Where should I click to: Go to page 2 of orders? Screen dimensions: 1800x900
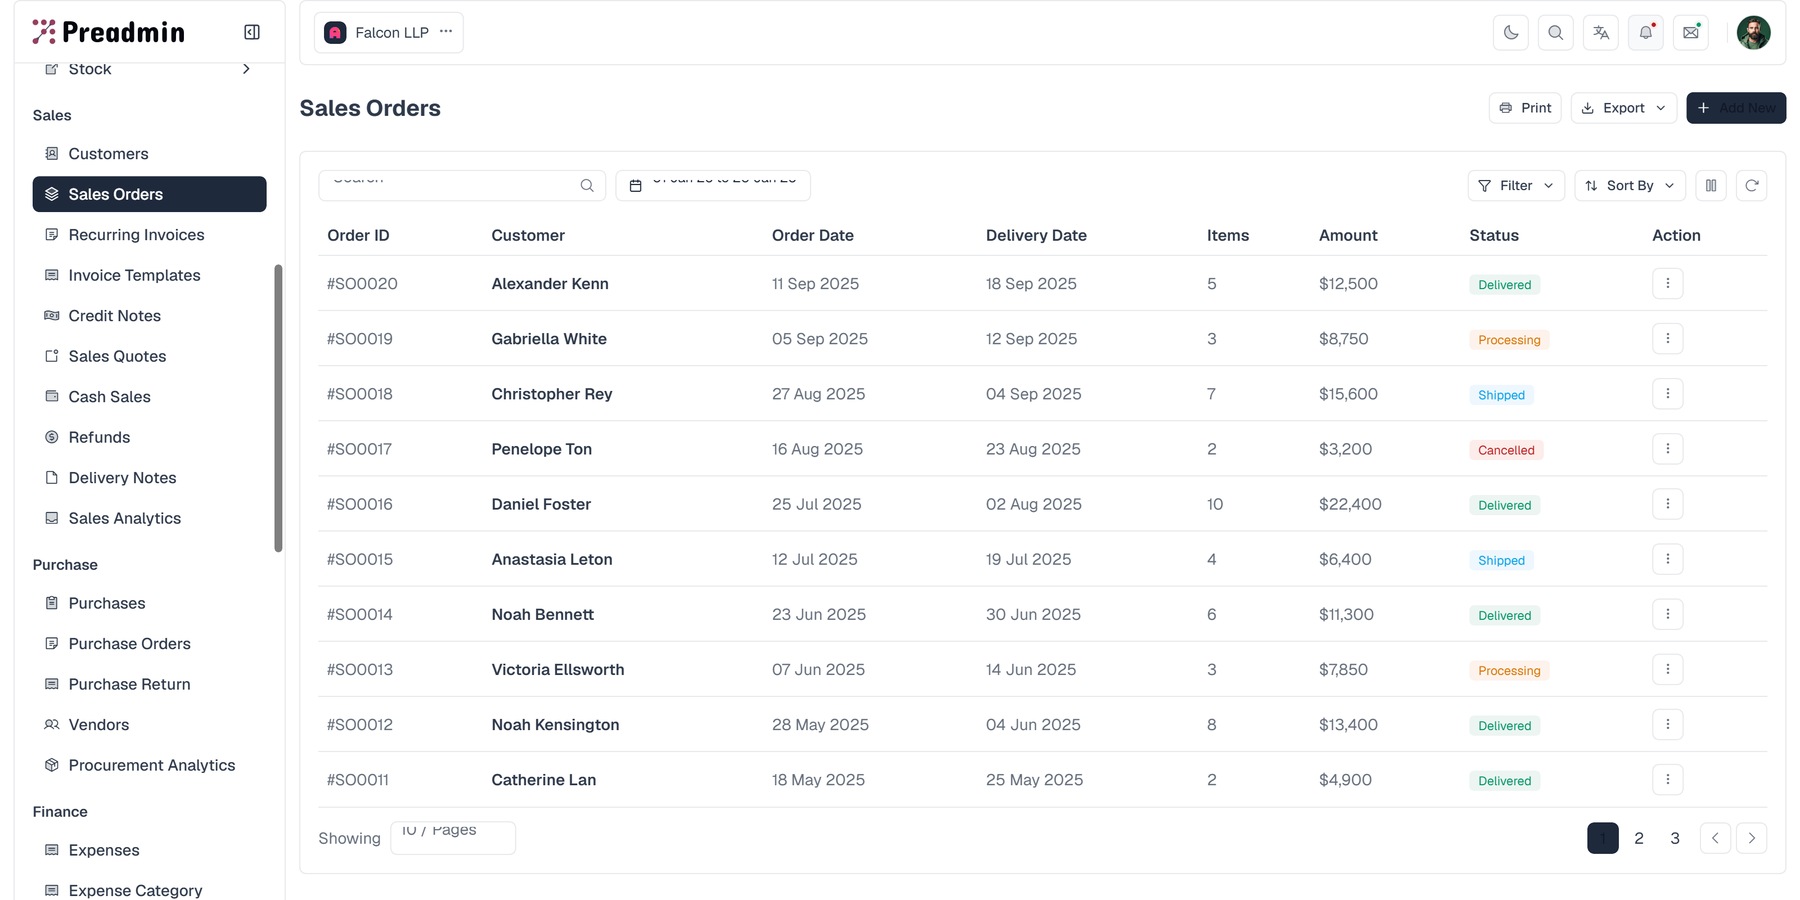click(1639, 838)
